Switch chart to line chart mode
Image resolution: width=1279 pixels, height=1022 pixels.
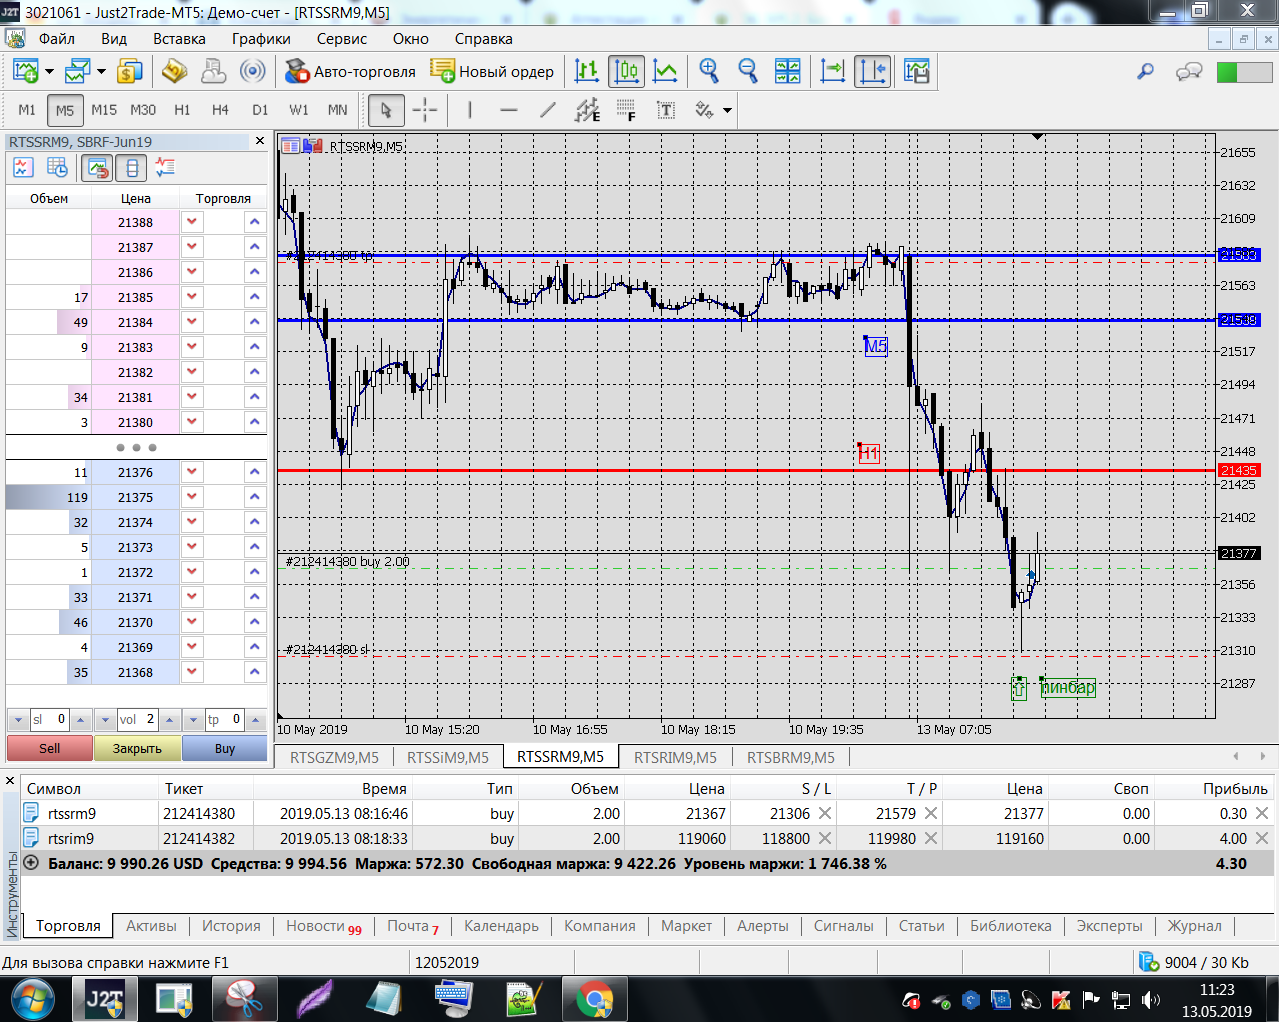(x=665, y=71)
